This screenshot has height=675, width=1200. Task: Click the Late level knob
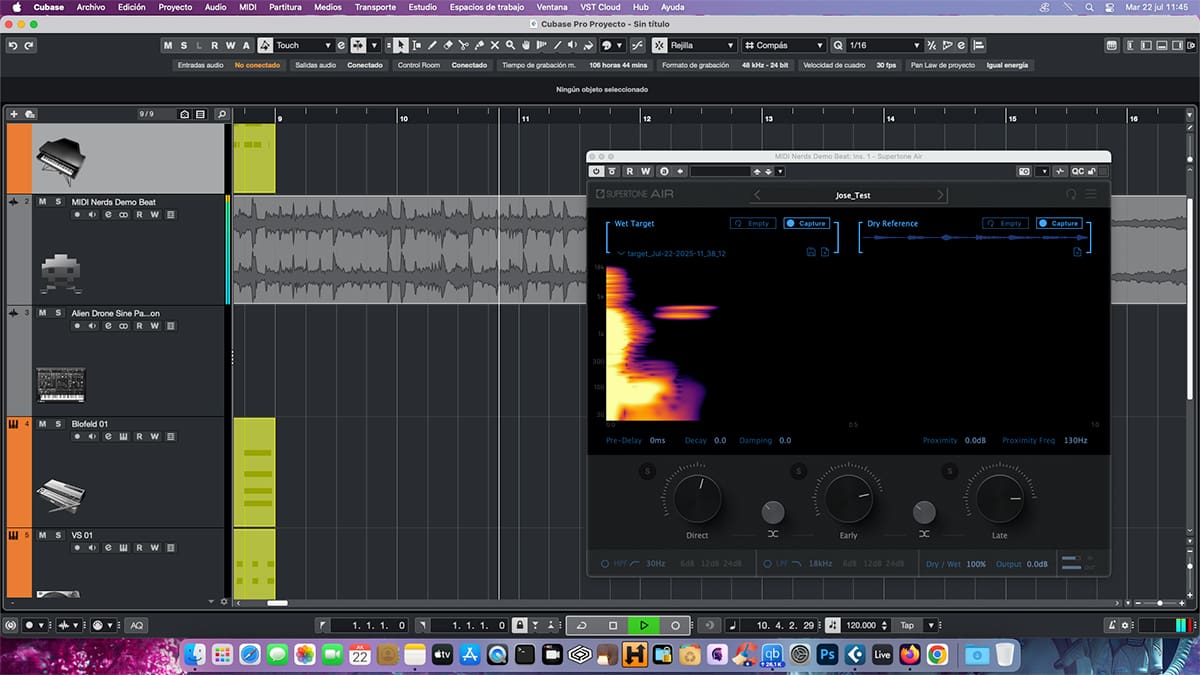pyautogui.click(x=999, y=499)
